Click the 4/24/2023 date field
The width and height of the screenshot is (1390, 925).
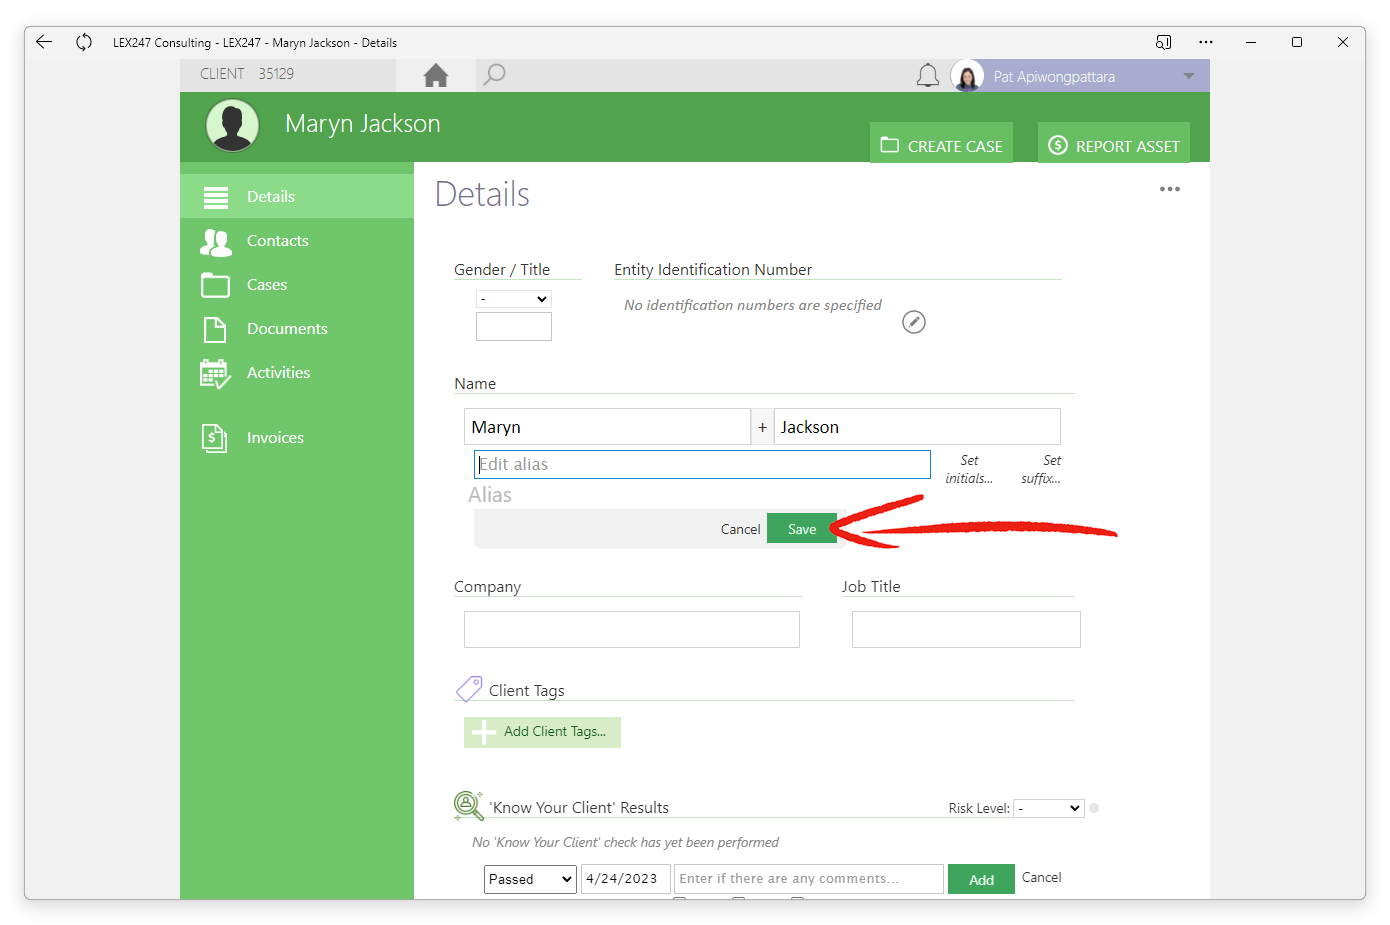(626, 879)
